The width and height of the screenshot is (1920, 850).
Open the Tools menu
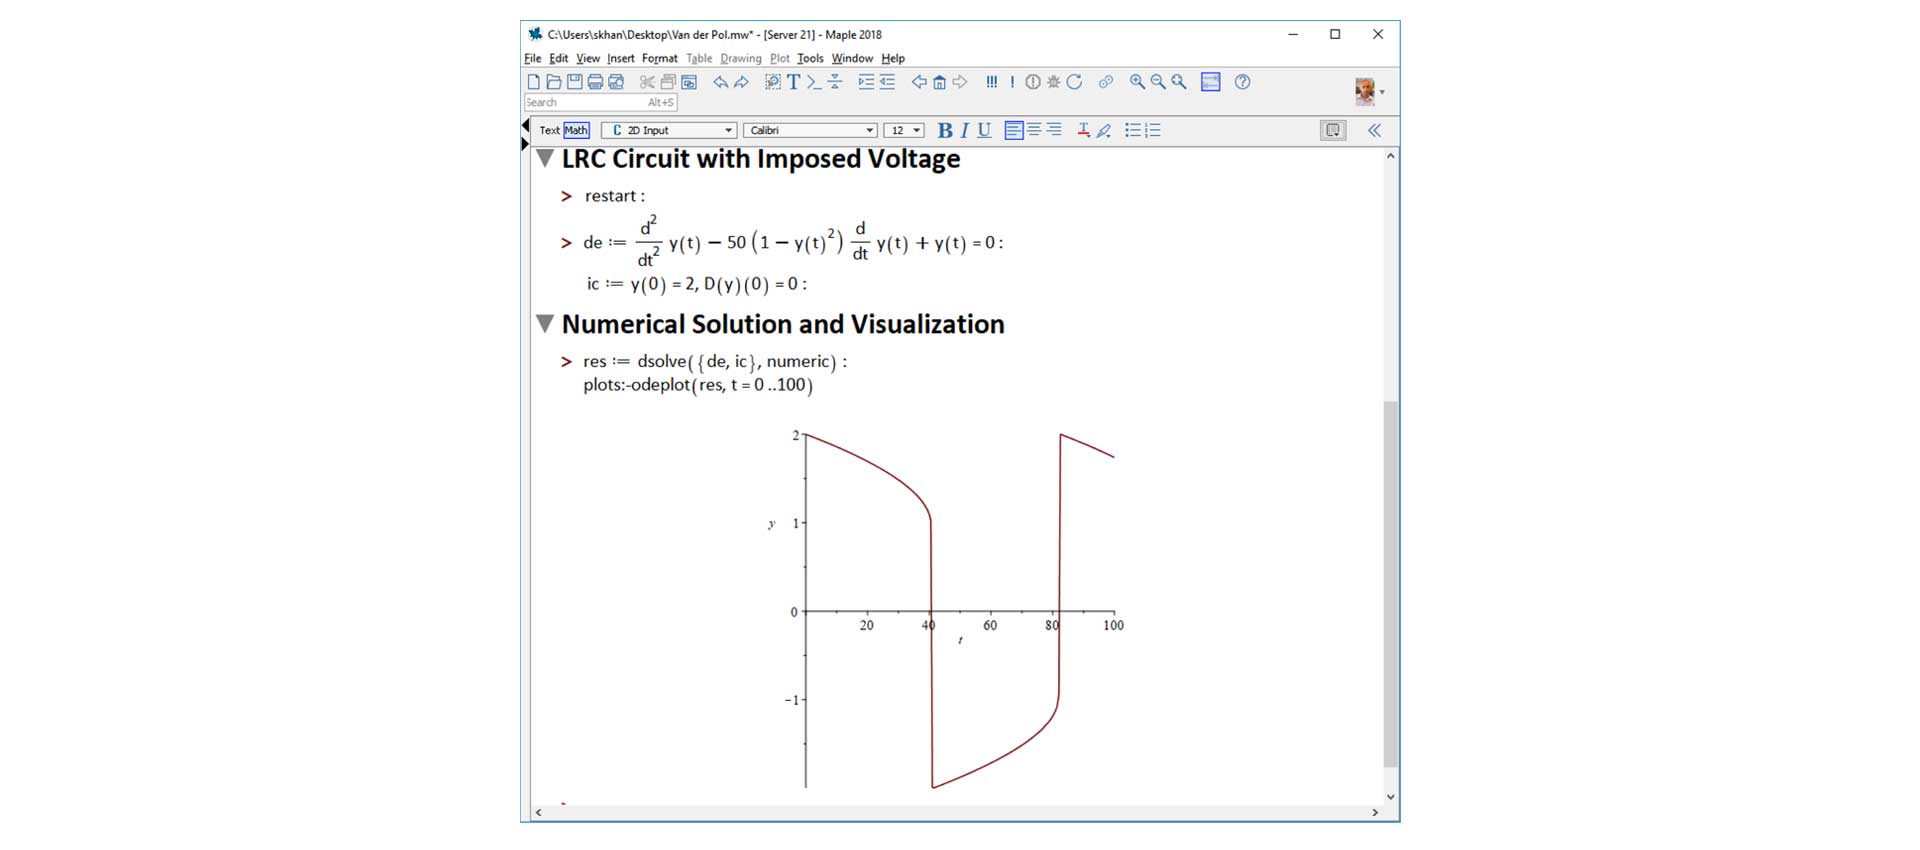coord(810,58)
